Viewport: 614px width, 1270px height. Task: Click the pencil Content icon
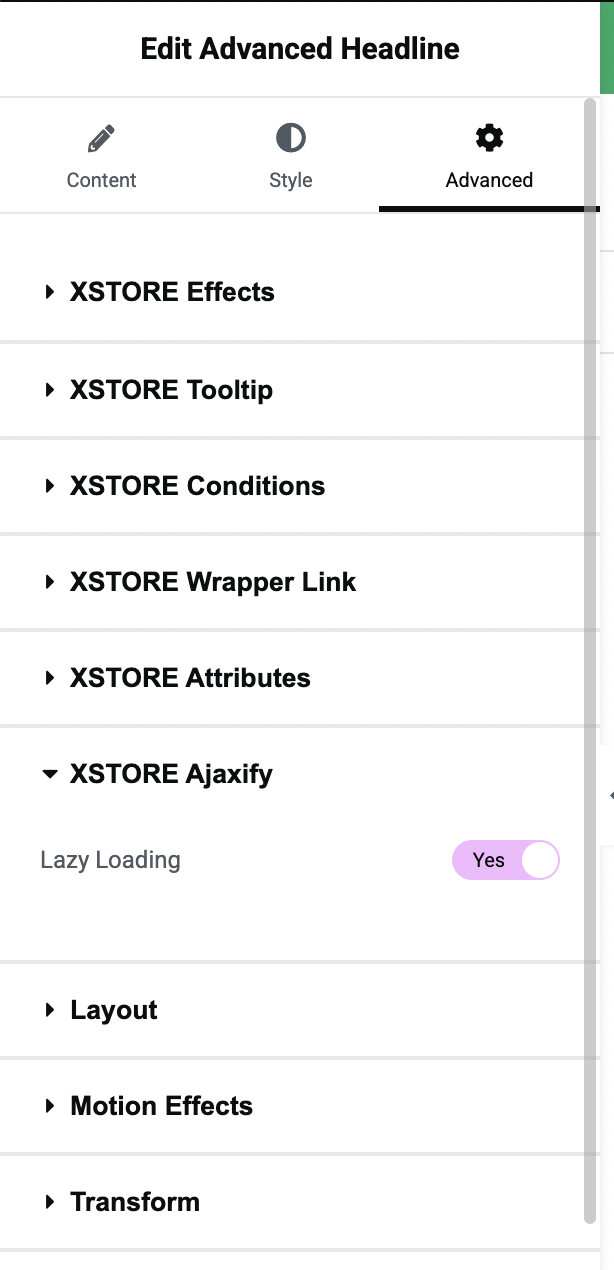[101, 138]
